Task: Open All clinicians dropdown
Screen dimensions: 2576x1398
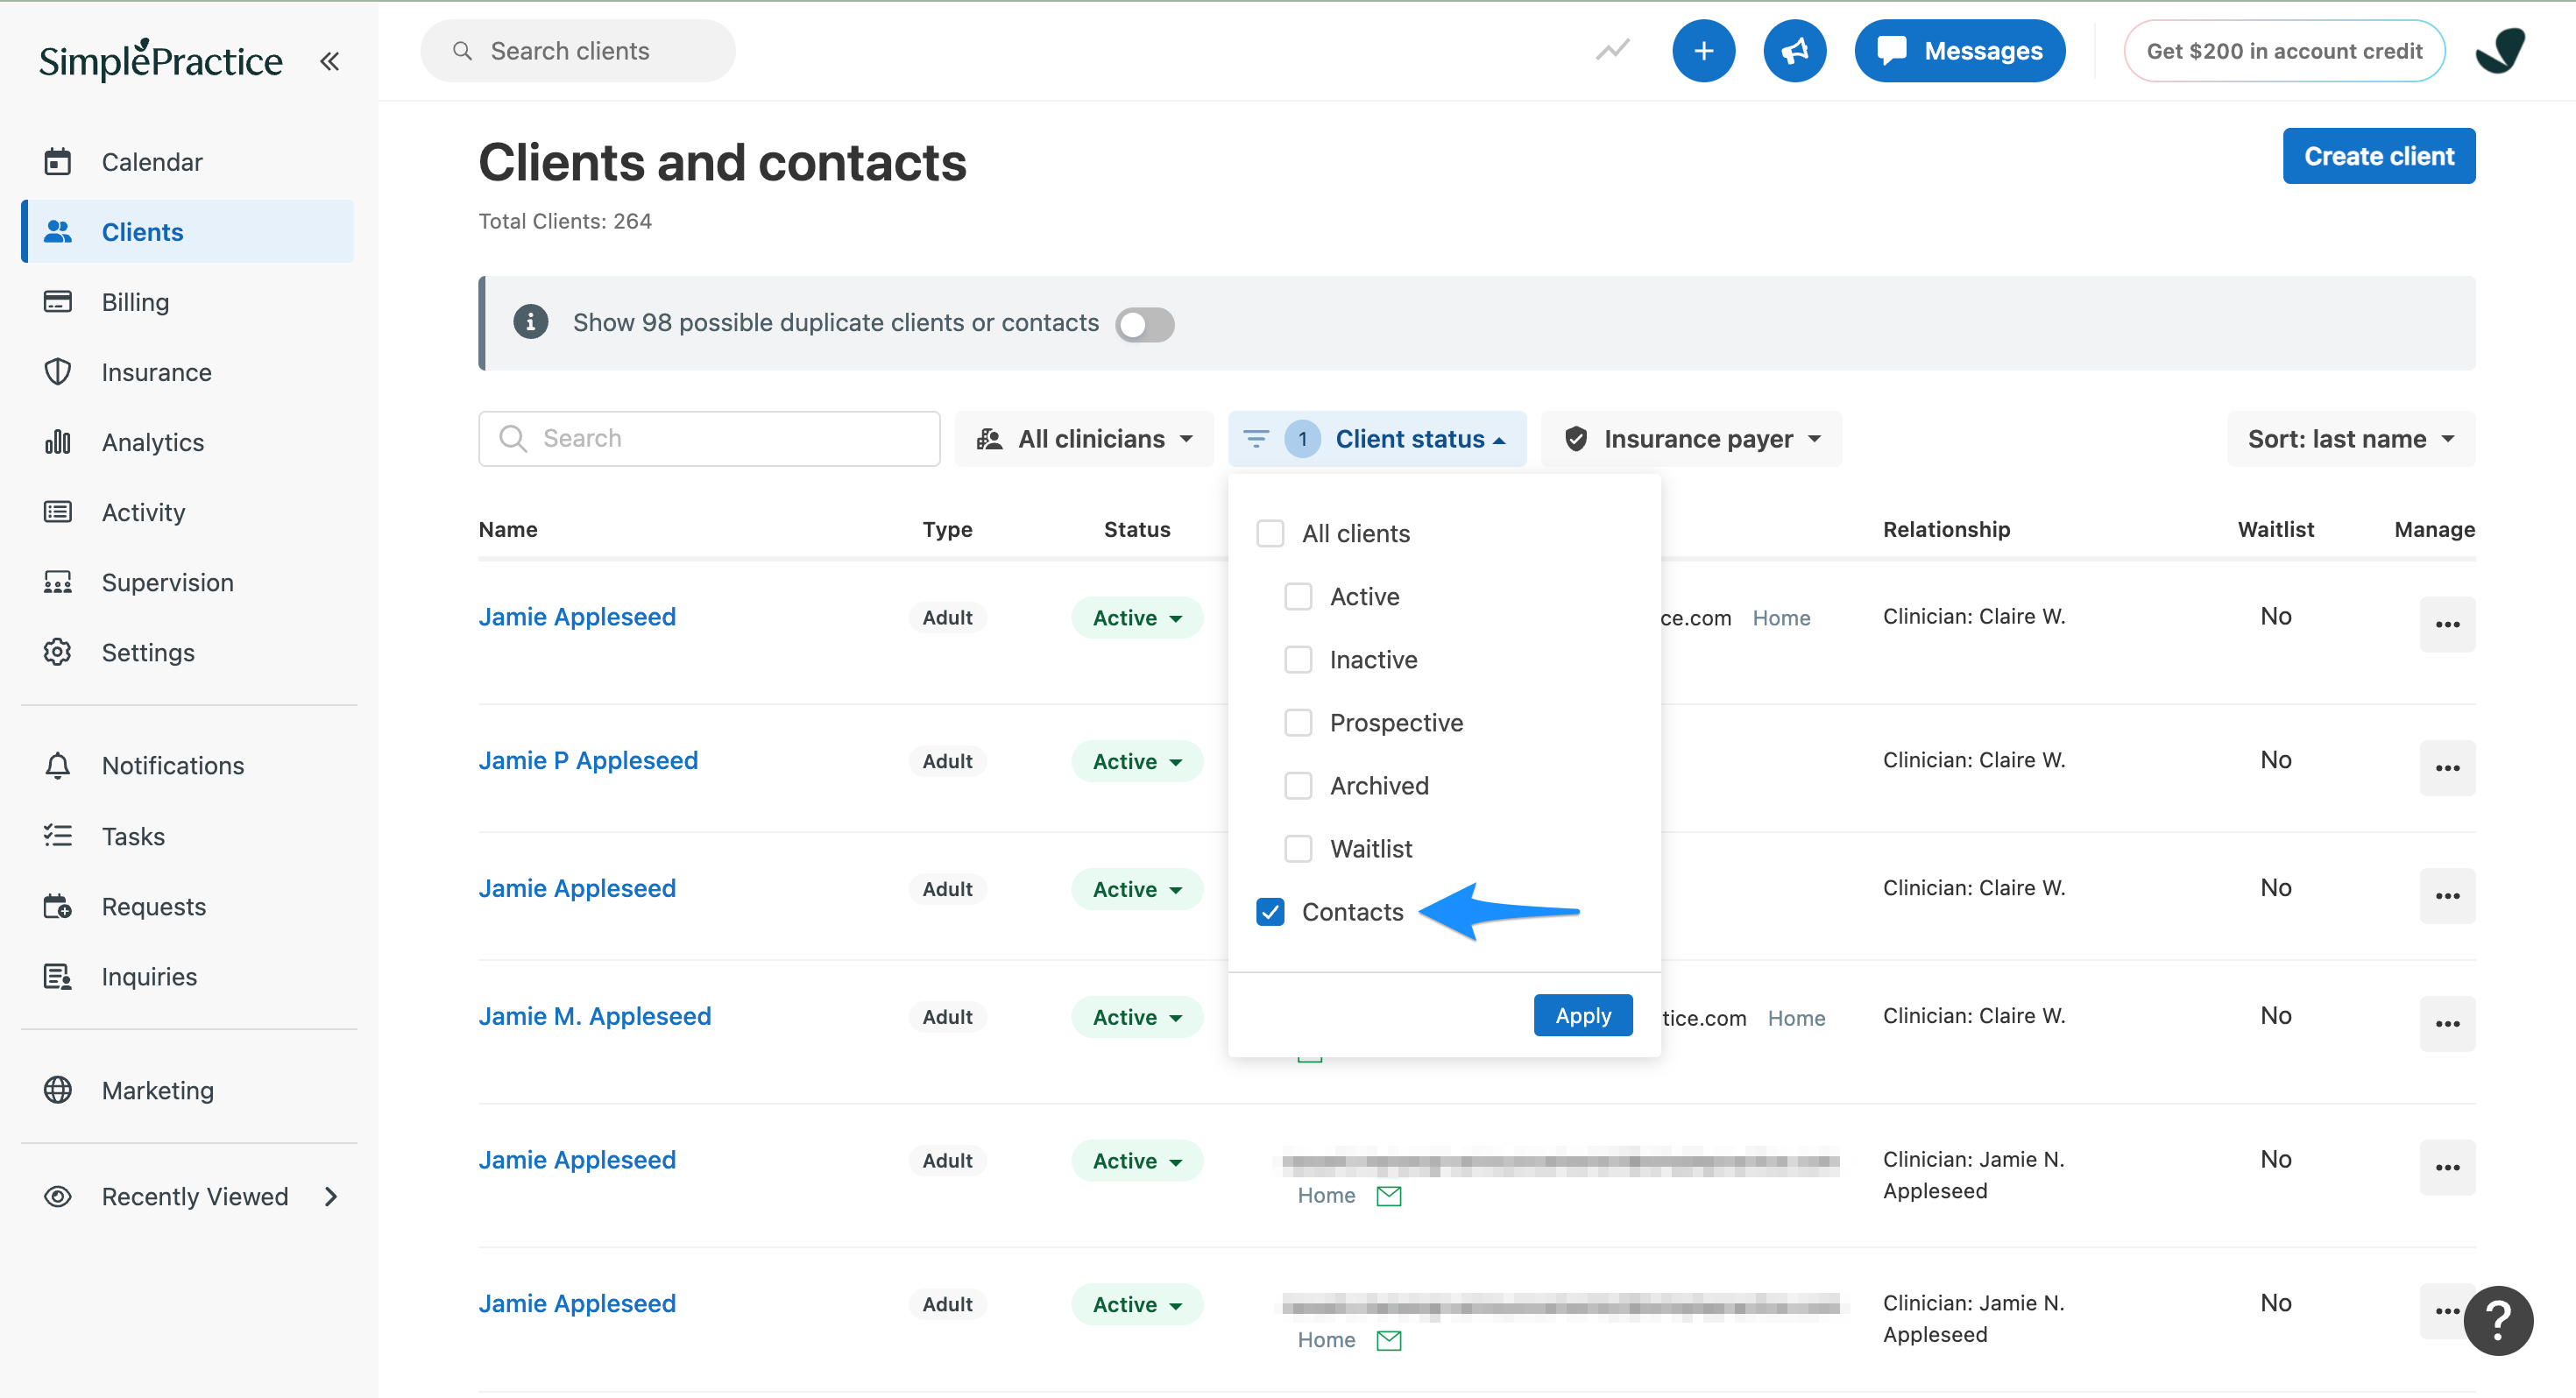Action: [x=1084, y=438]
